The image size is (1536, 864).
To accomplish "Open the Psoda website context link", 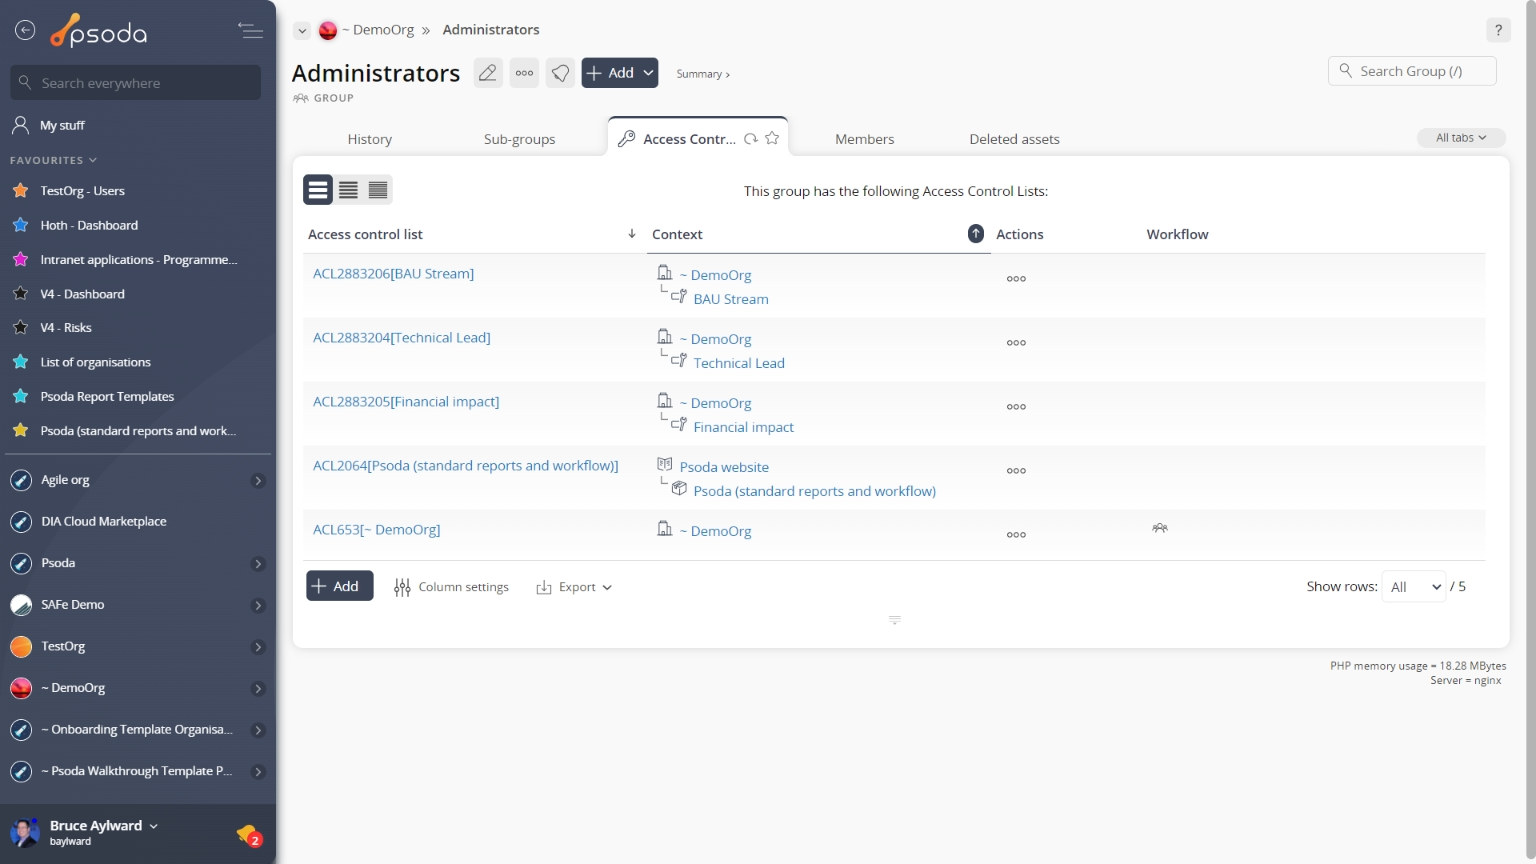I will click(x=724, y=467).
